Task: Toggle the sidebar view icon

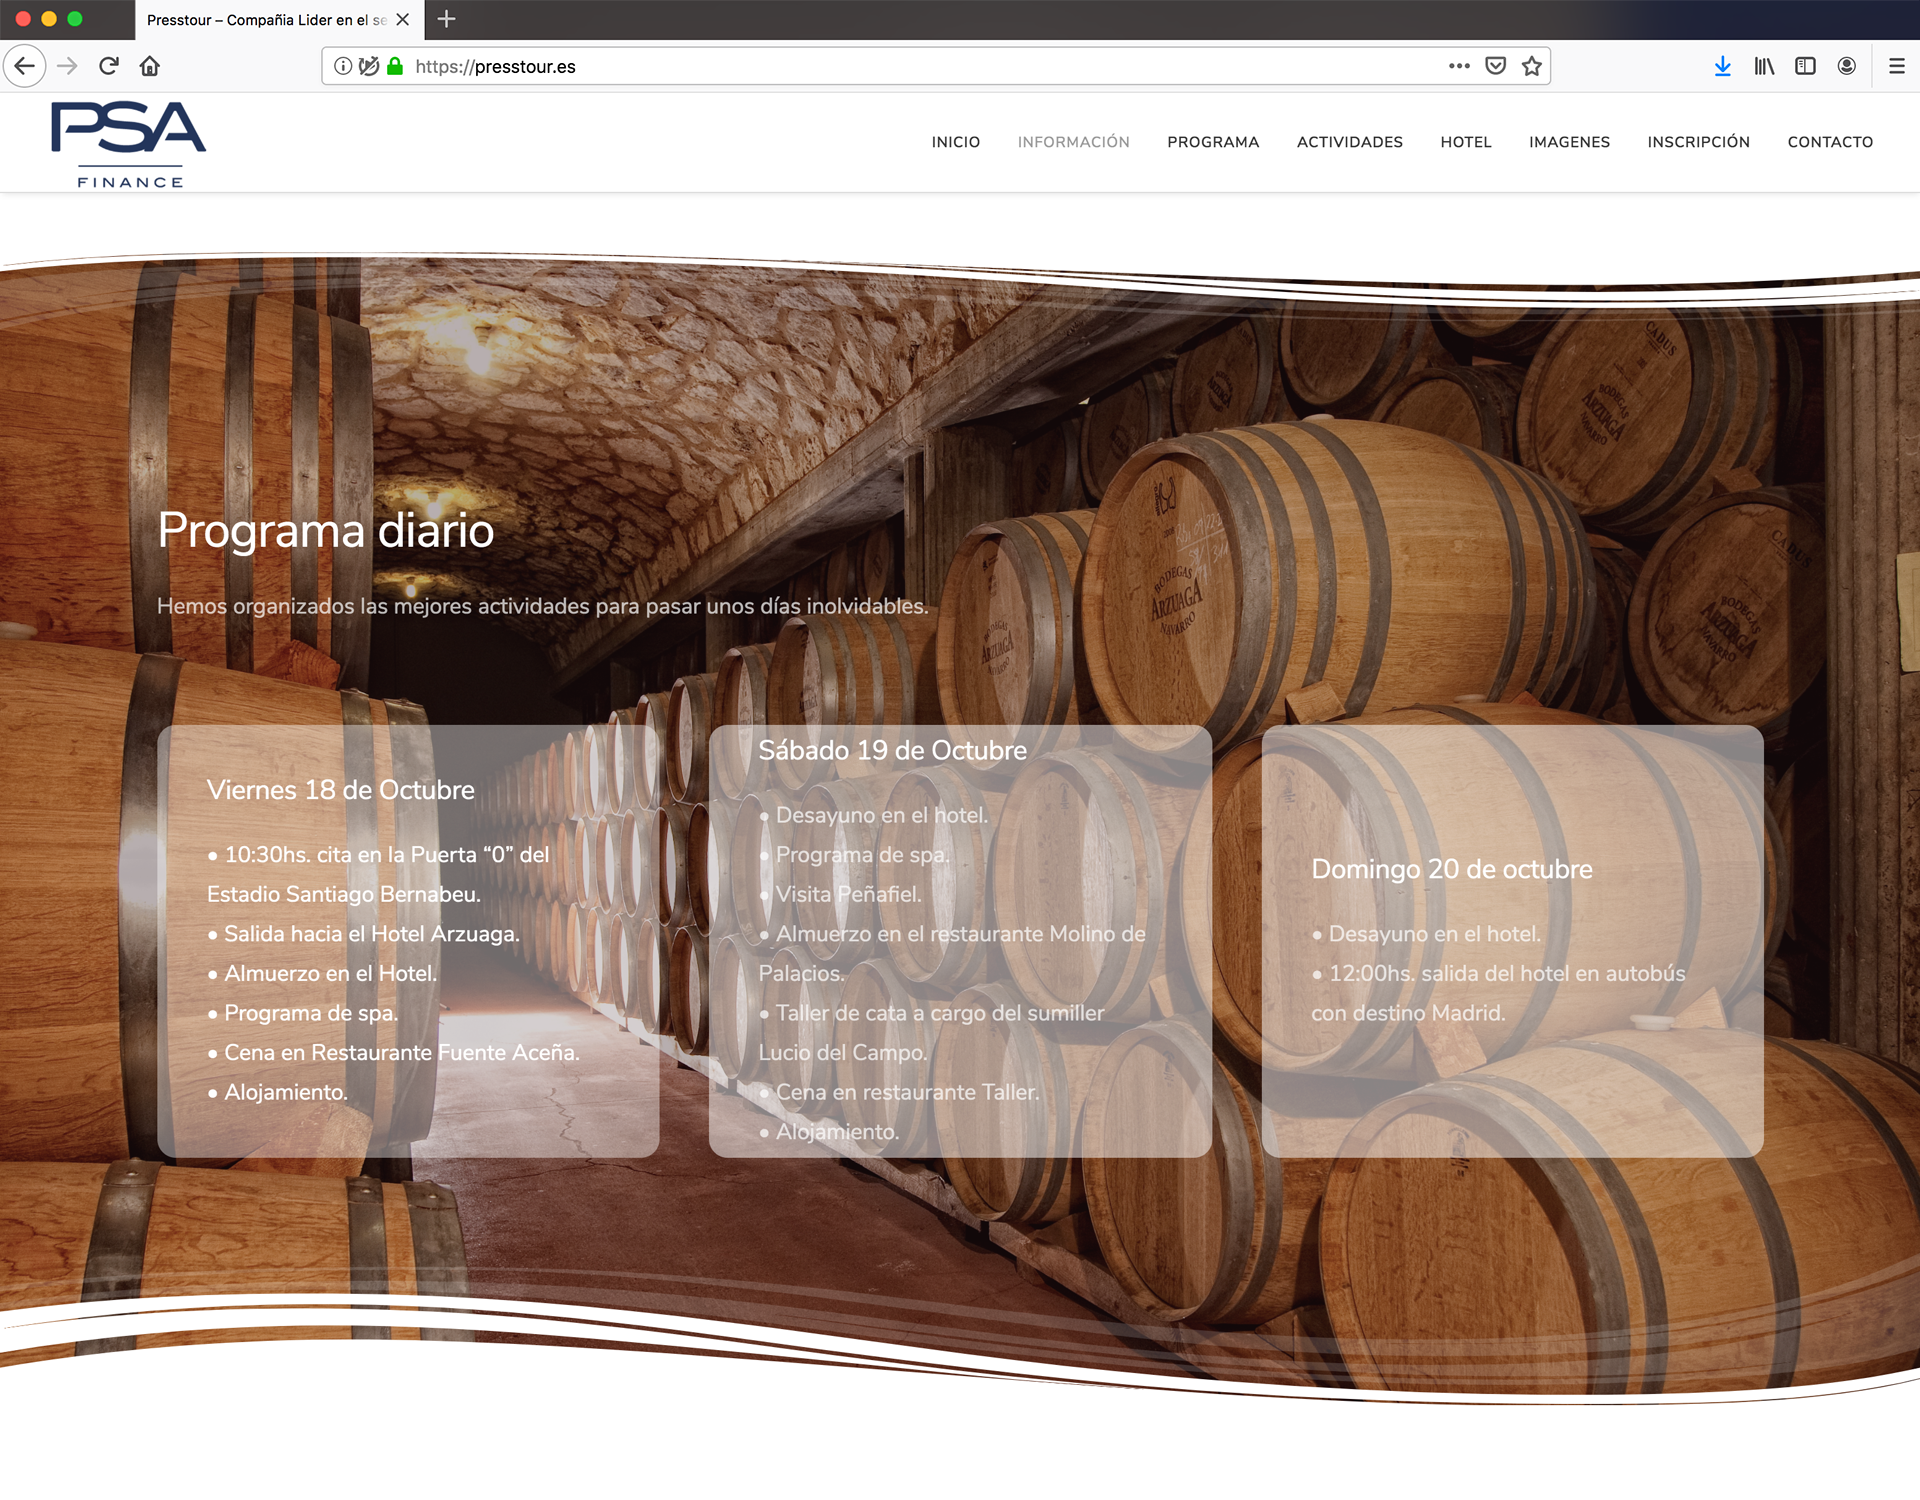Action: click(x=1805, y=66)
